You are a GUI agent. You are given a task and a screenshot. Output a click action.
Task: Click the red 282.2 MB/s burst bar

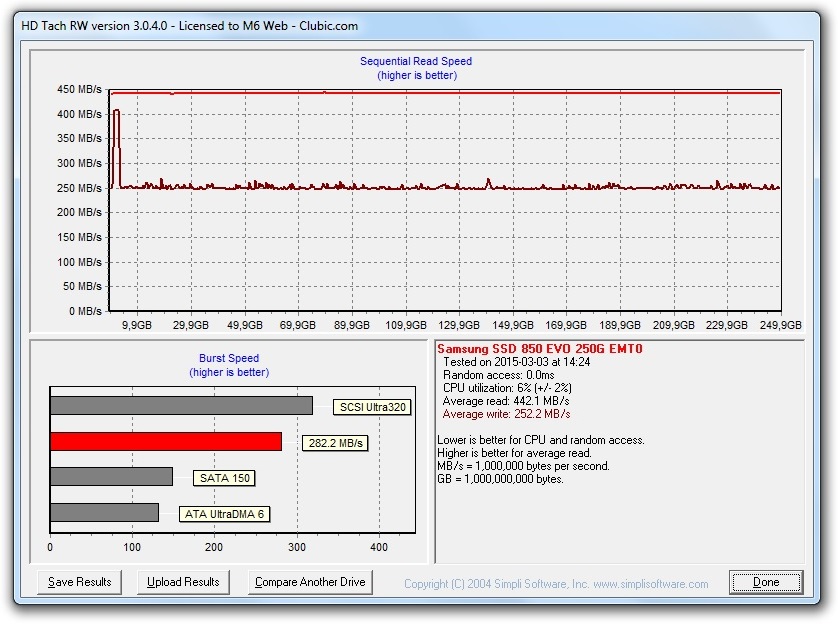tap(166, 442)
